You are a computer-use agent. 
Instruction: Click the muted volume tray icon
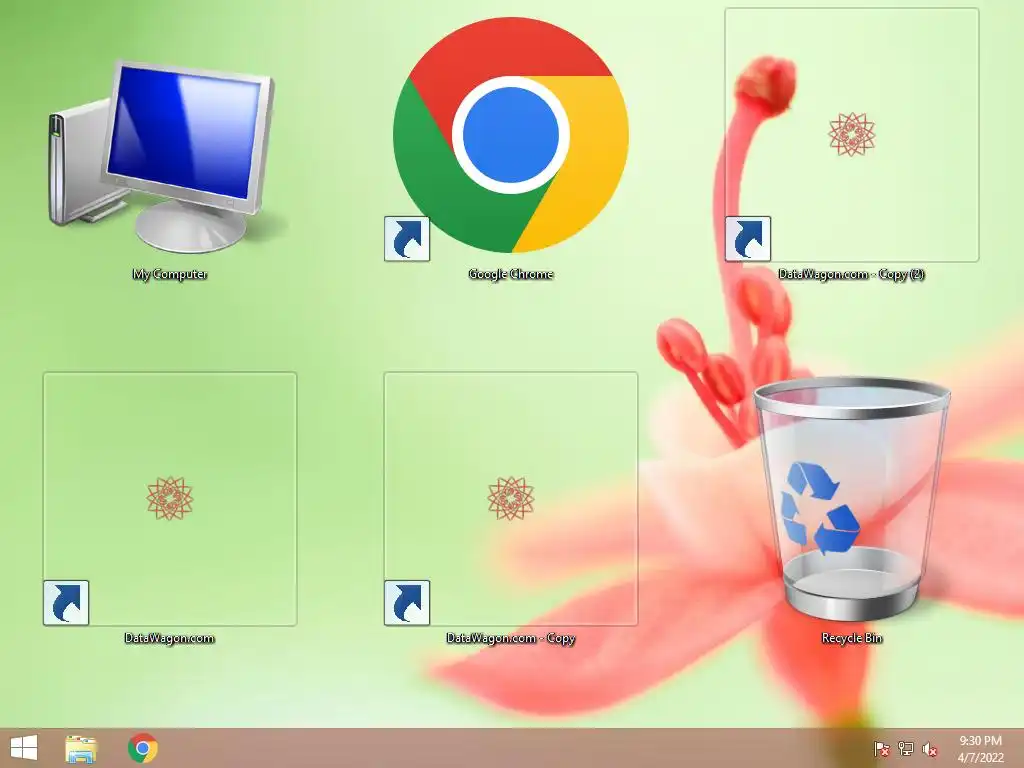point(930,749)
